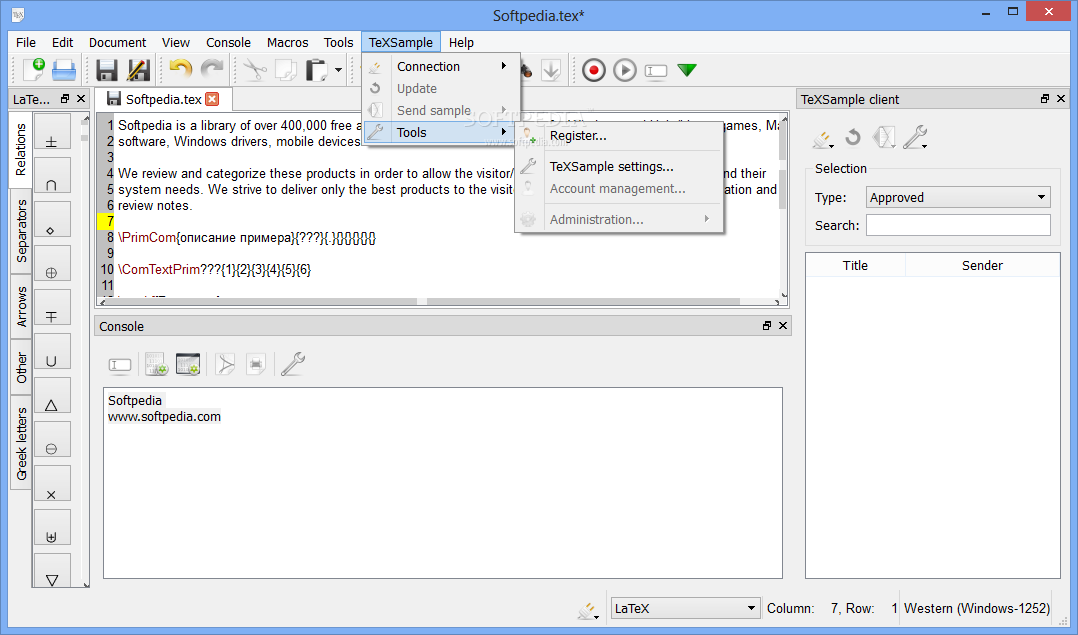Switch to the Other symbols tab
This screenshot has width=1078, height=635.
(x=21, y=368)
